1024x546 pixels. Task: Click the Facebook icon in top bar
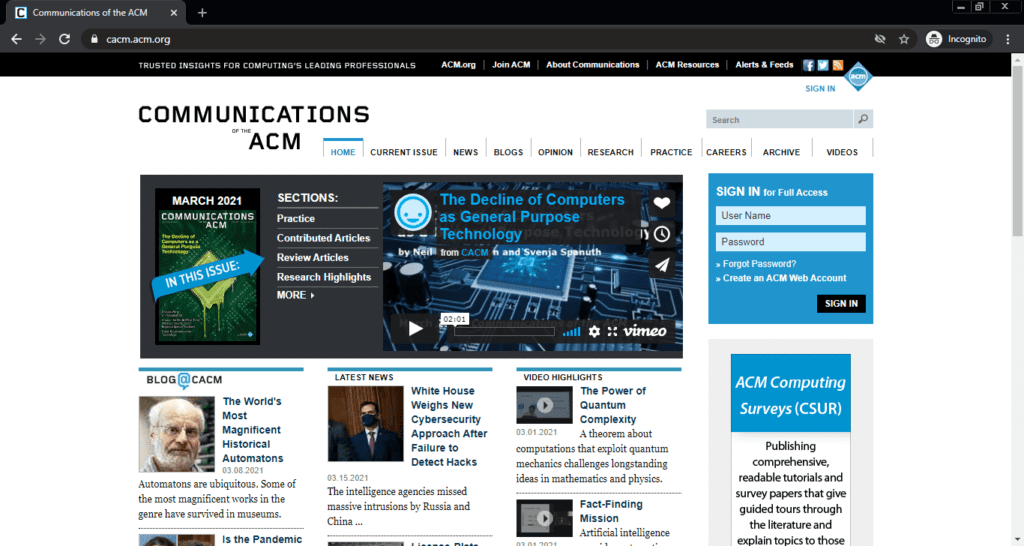[808, 65]
